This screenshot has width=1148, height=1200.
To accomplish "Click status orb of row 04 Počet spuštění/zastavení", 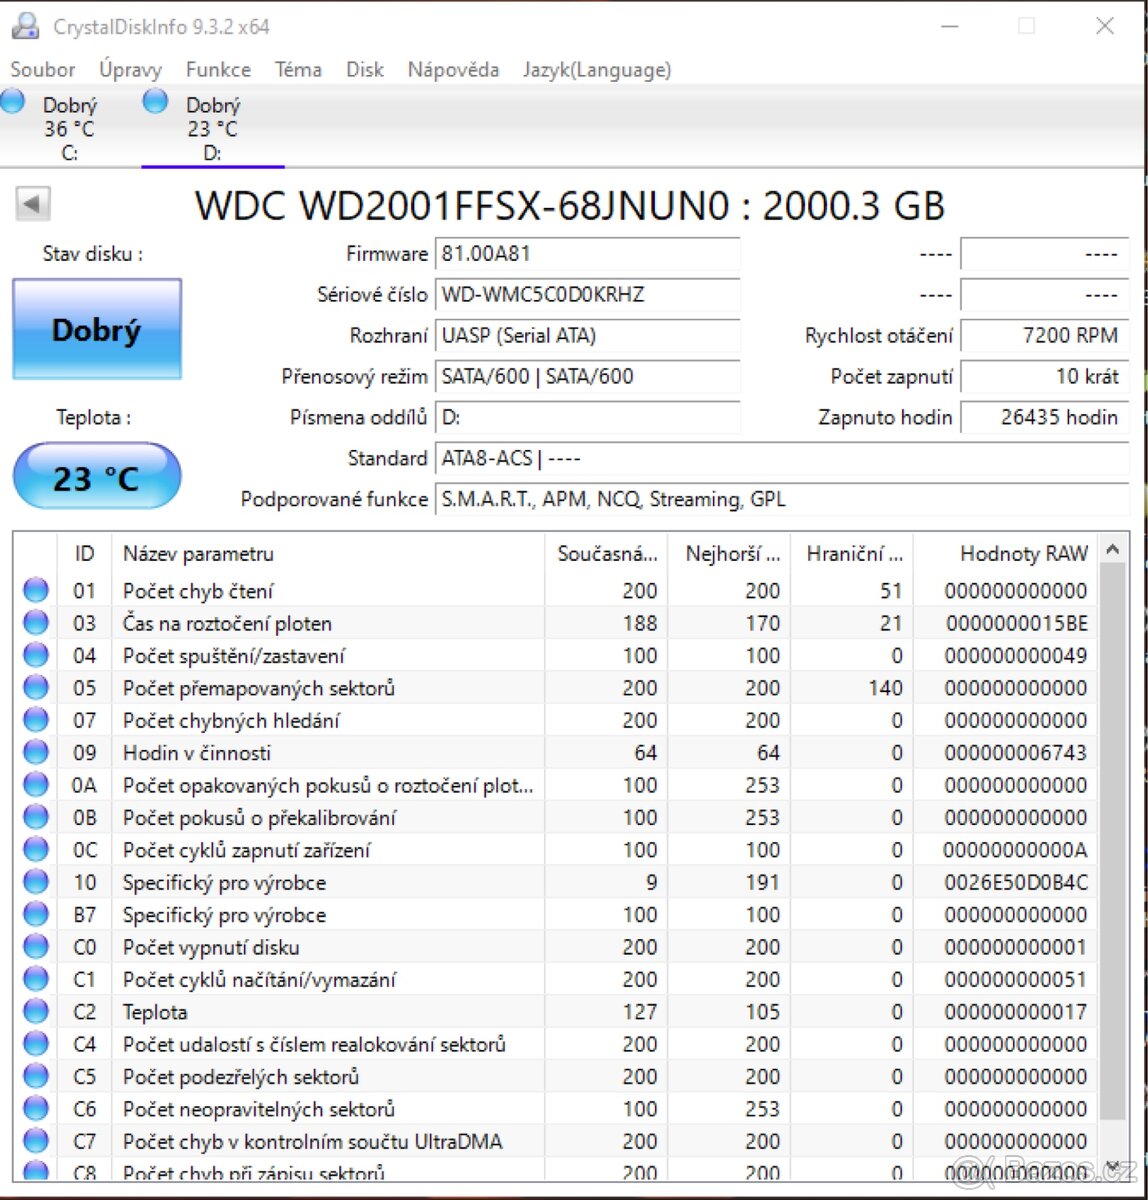I will 36,656.
